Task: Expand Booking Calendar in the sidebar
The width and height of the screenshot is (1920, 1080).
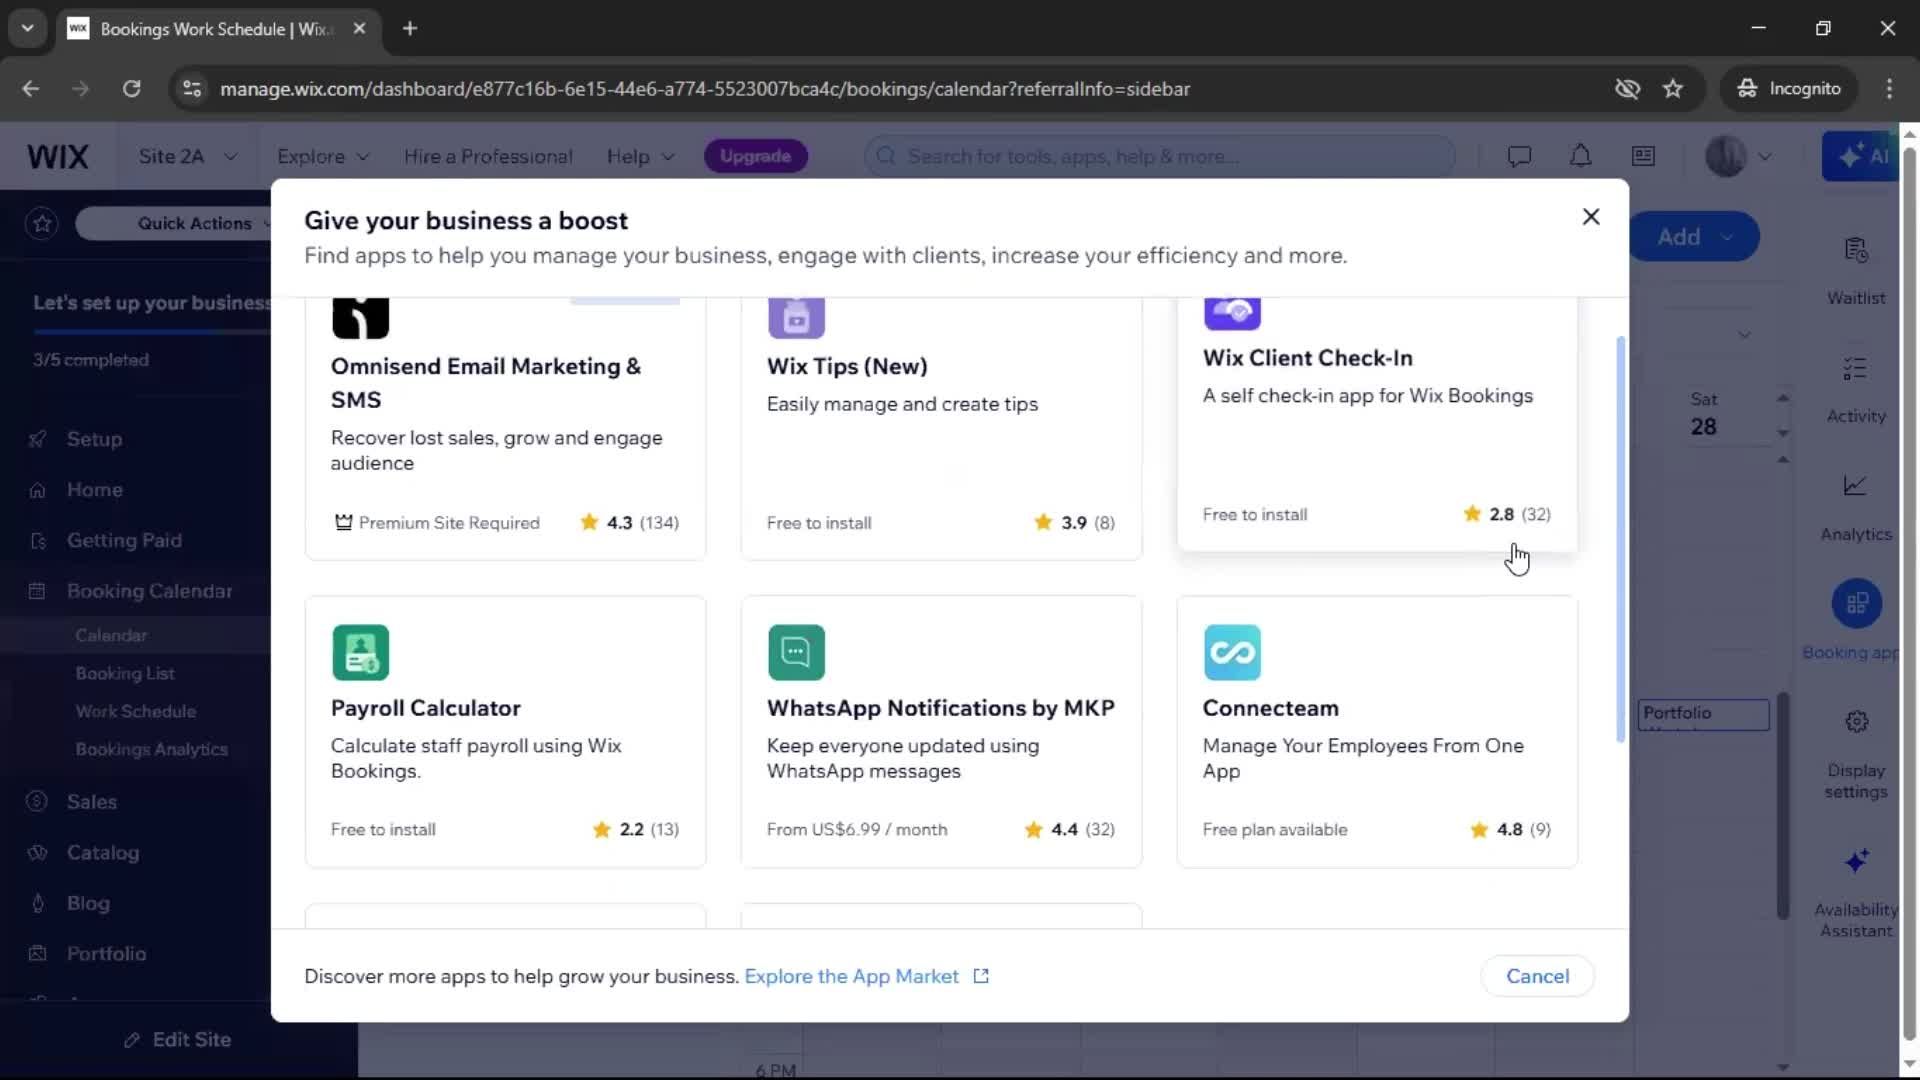Action: 149,591
